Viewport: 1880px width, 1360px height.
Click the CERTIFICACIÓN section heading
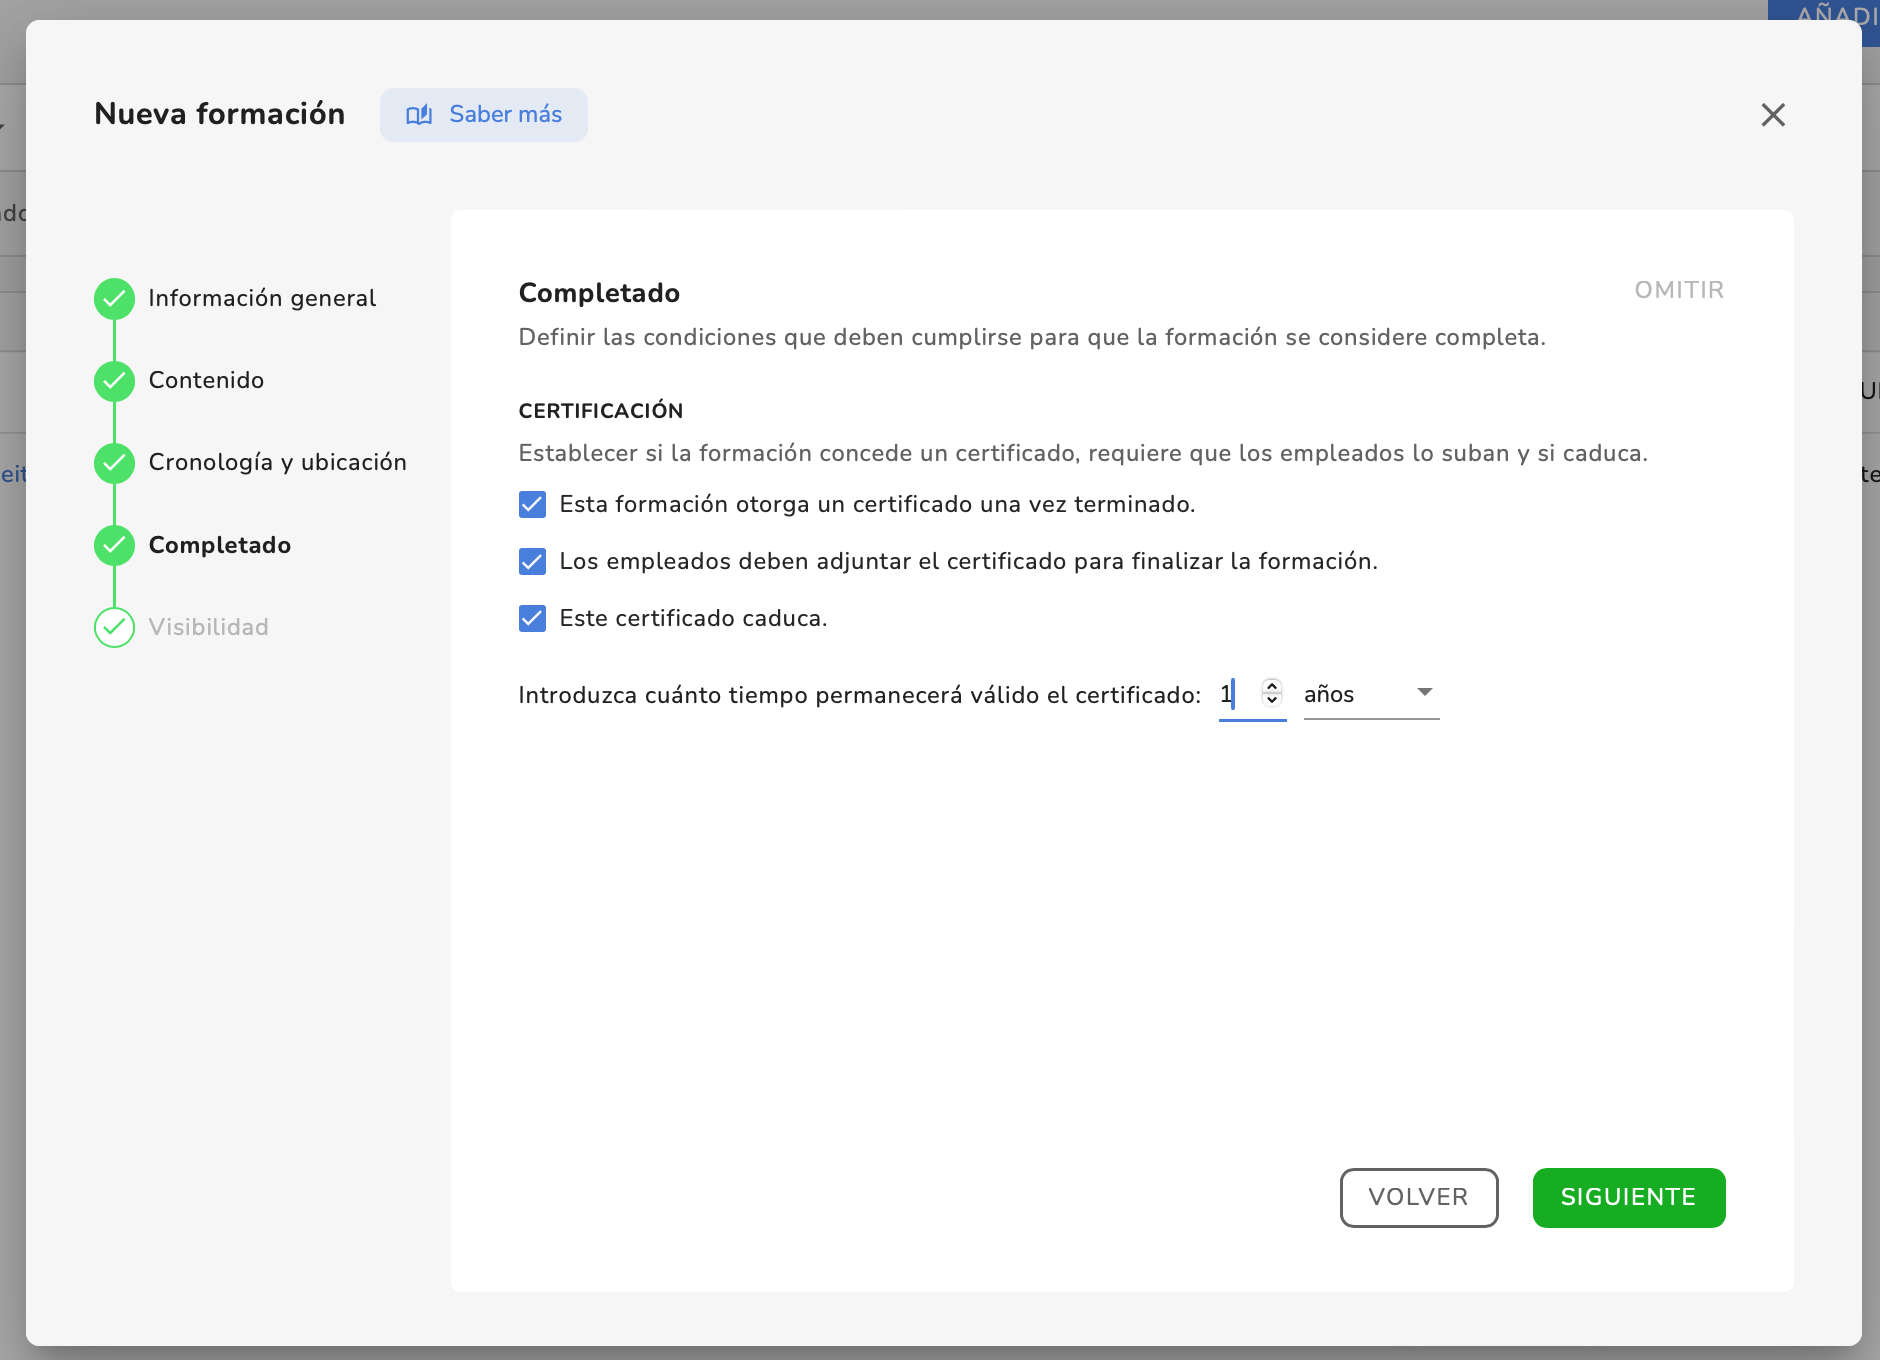point(601,410)
